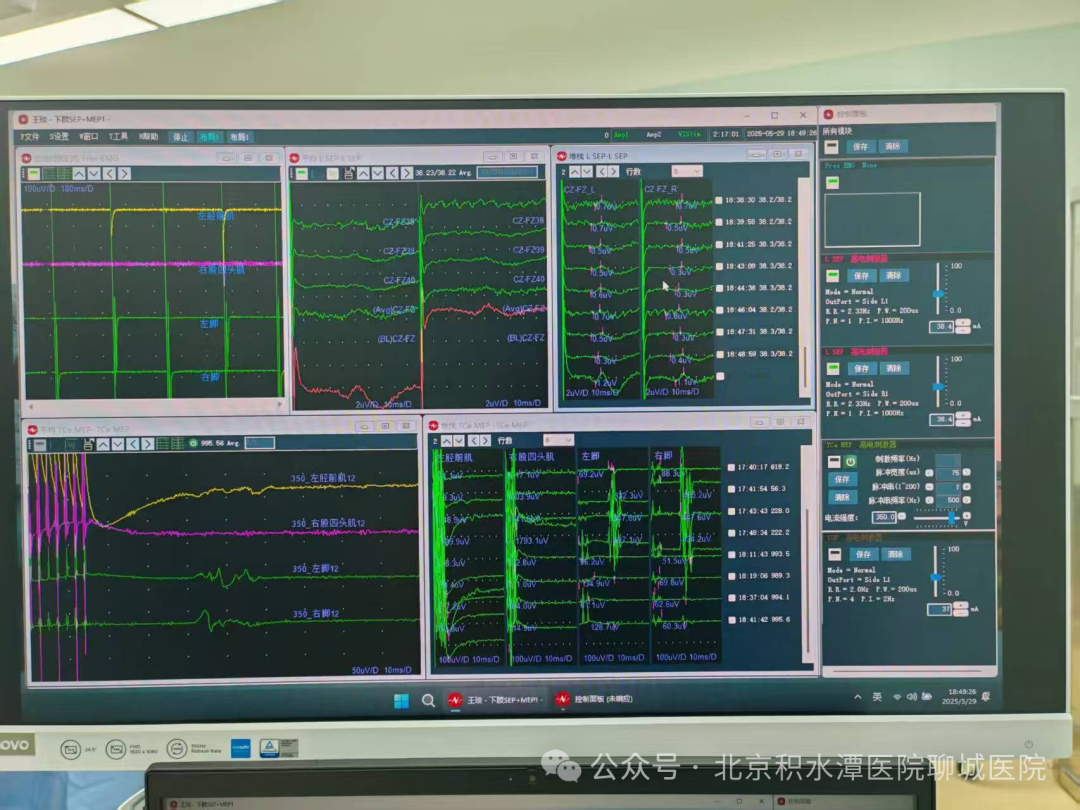
Task: Toggle checkbox for MEP trace 18:11:43 993.5
Action: (731, 554)
